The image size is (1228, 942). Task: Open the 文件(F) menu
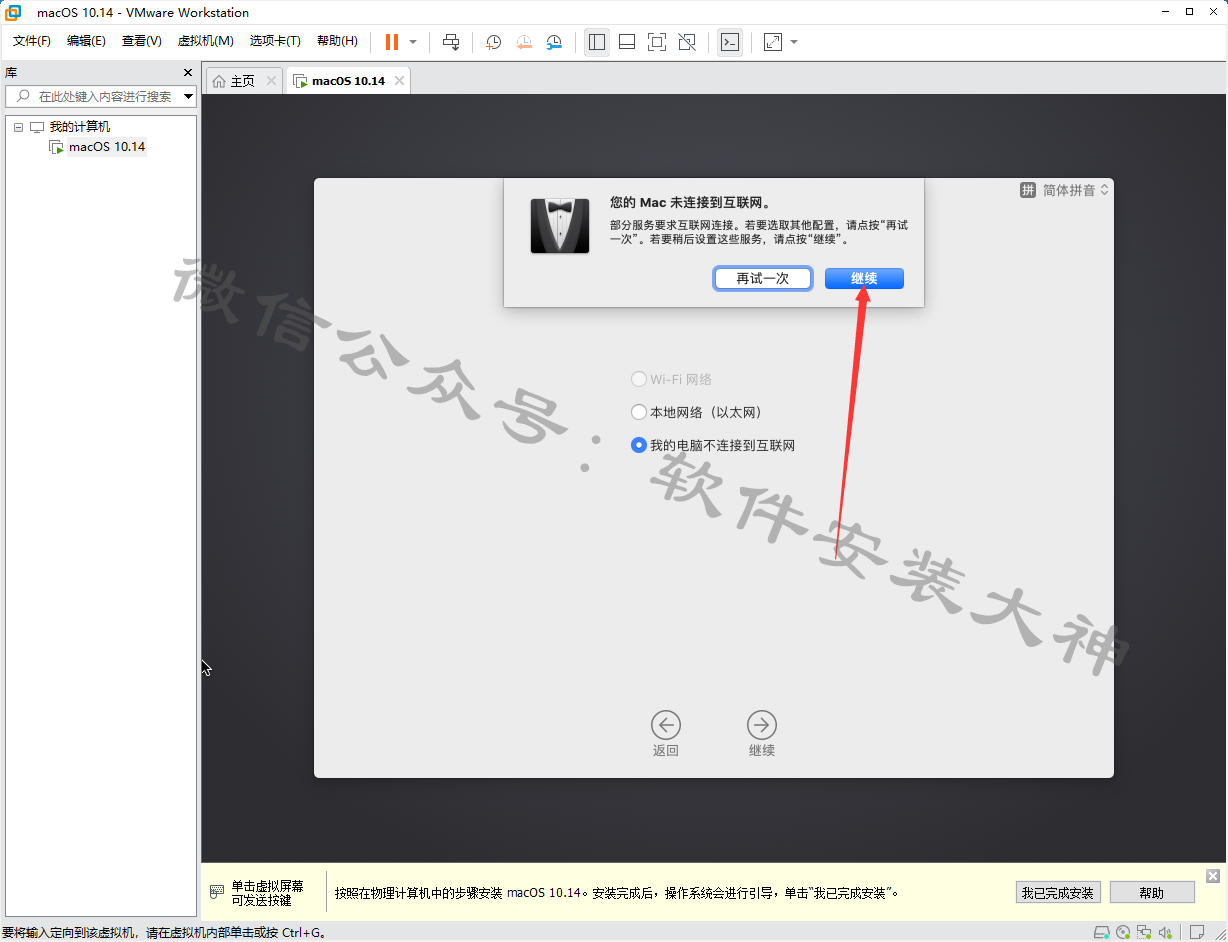(32, 41)
